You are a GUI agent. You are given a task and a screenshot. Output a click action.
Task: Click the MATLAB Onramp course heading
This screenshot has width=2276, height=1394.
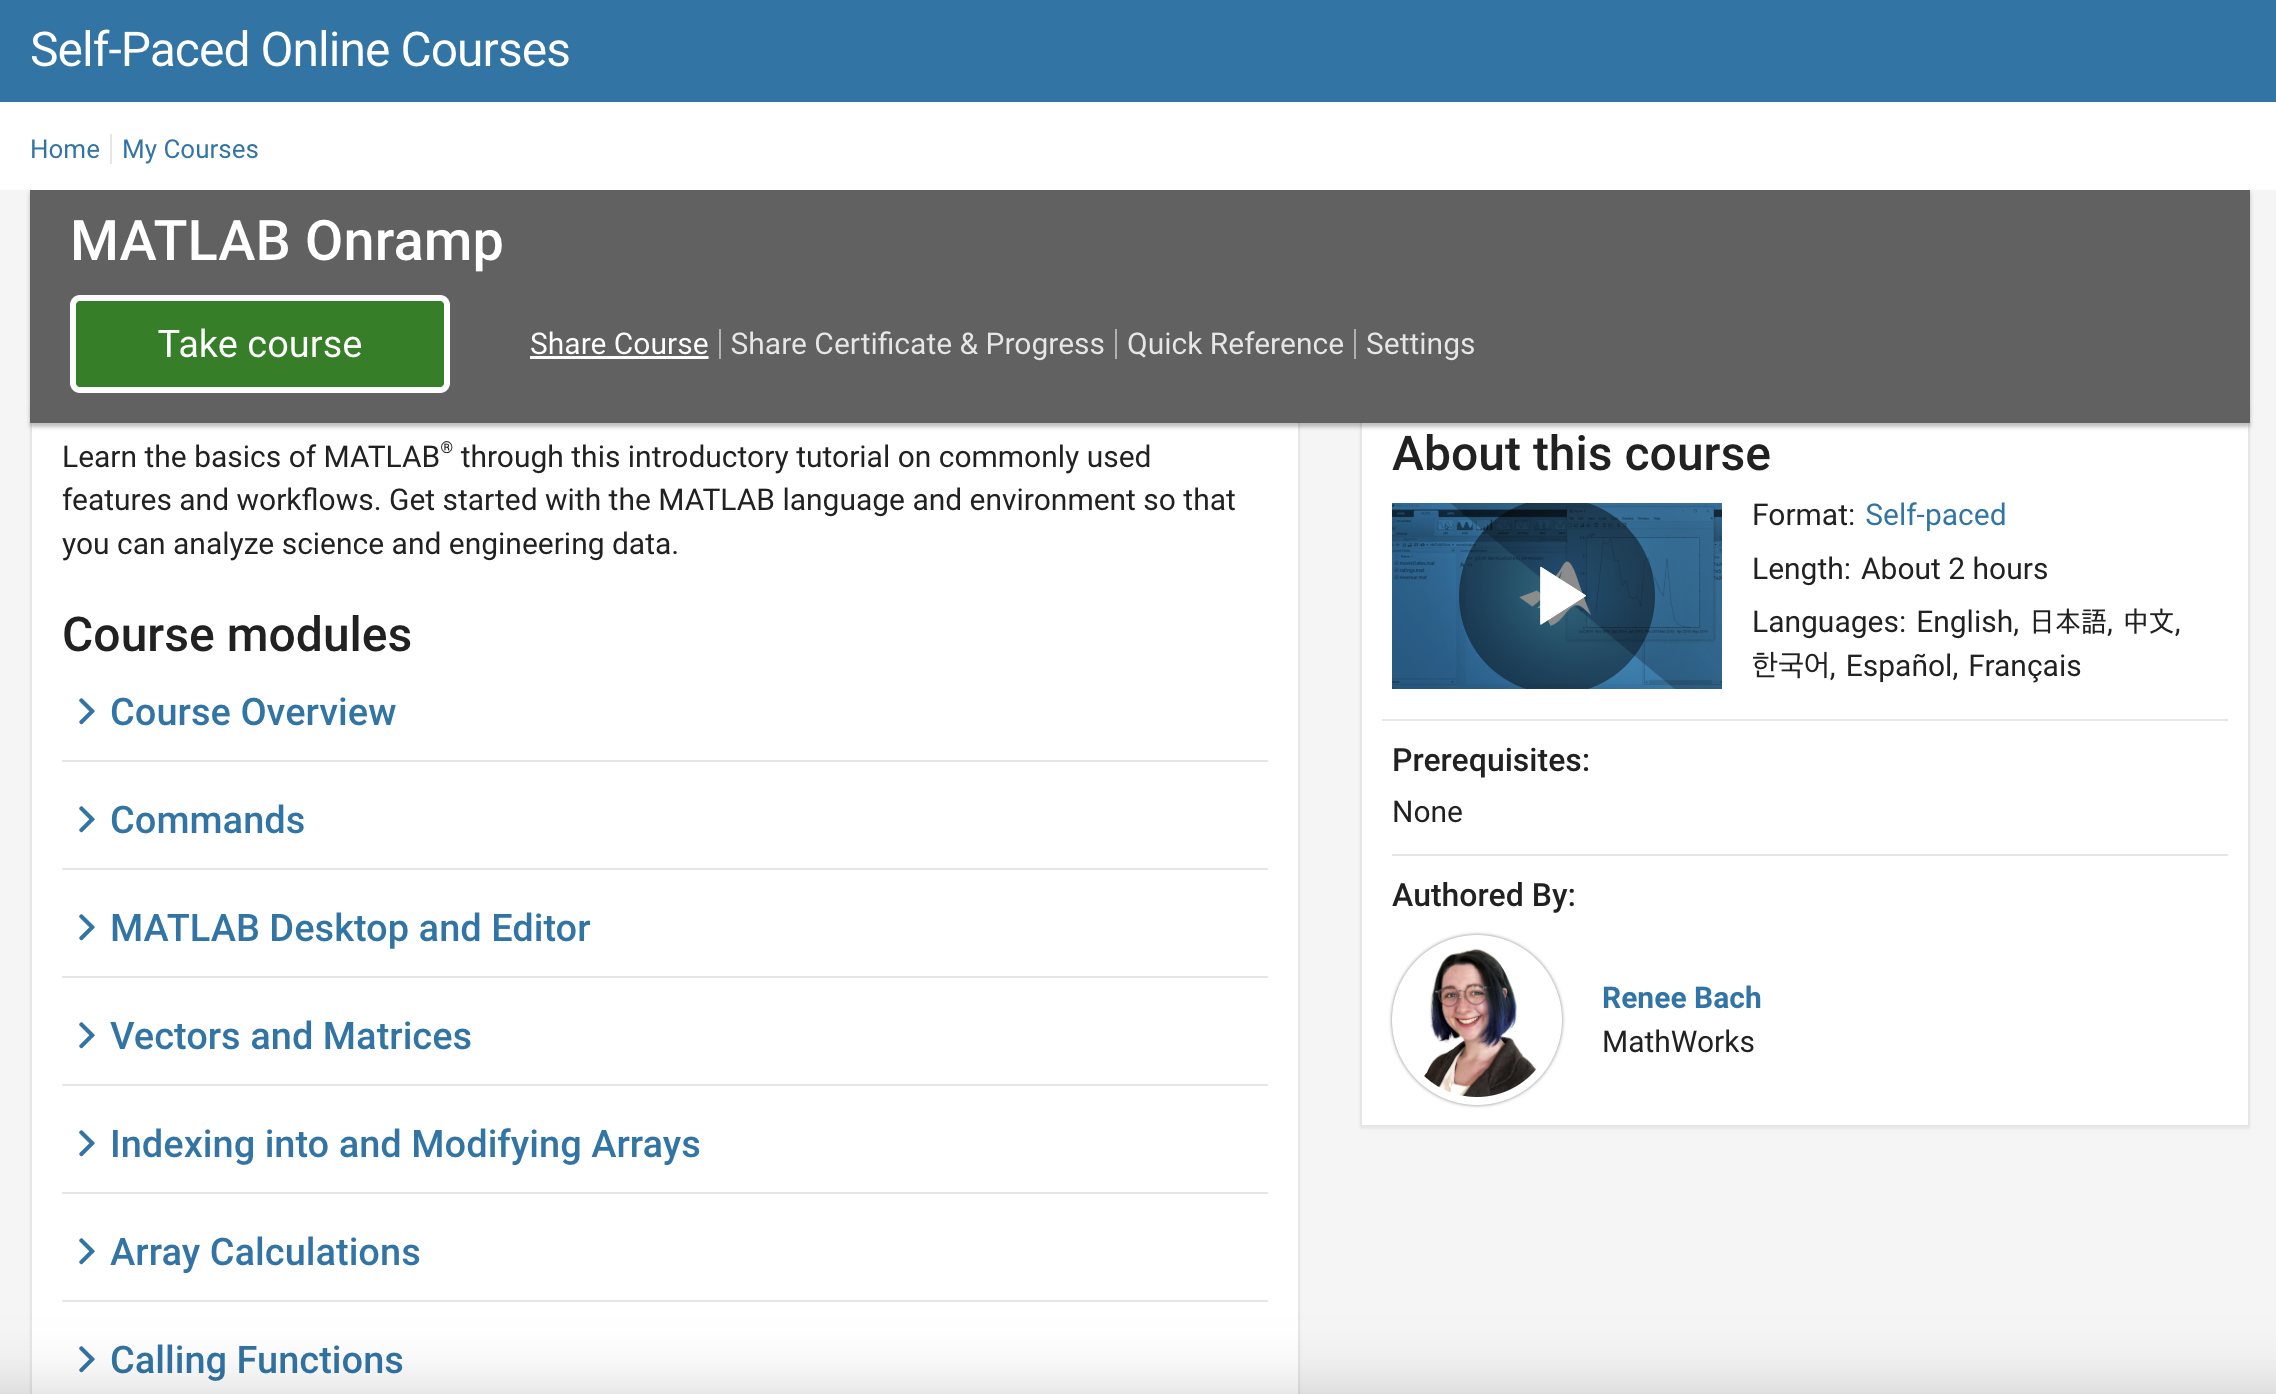click(287, 241)
